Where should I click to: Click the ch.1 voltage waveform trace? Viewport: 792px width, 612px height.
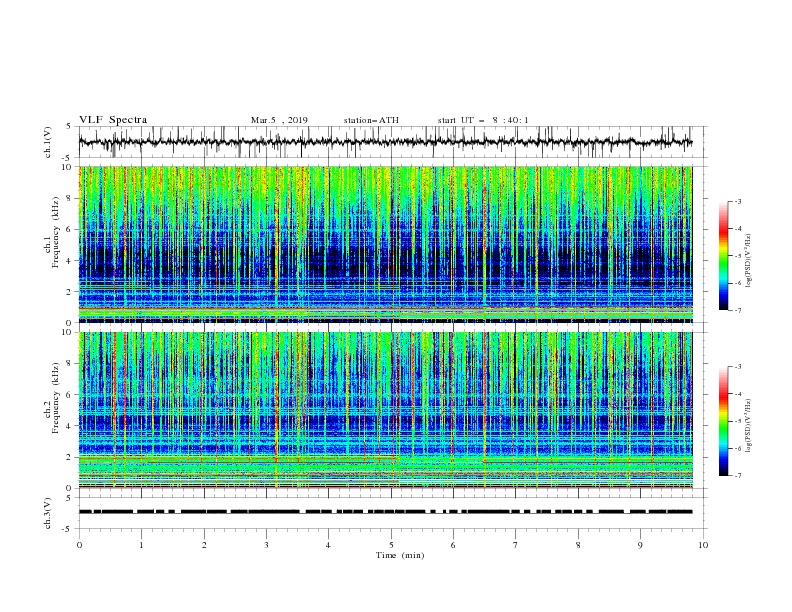385,142
